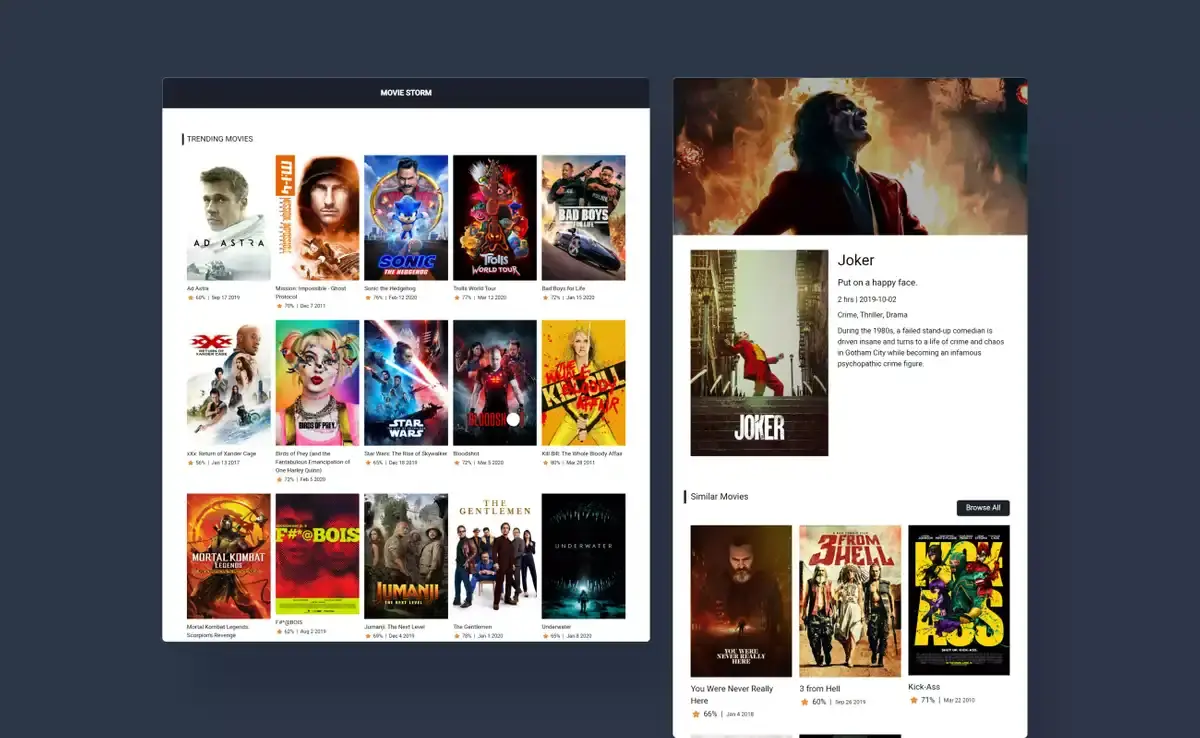Select the 3 from Hell poster
Screen dimensions: 1200x738
850,601
